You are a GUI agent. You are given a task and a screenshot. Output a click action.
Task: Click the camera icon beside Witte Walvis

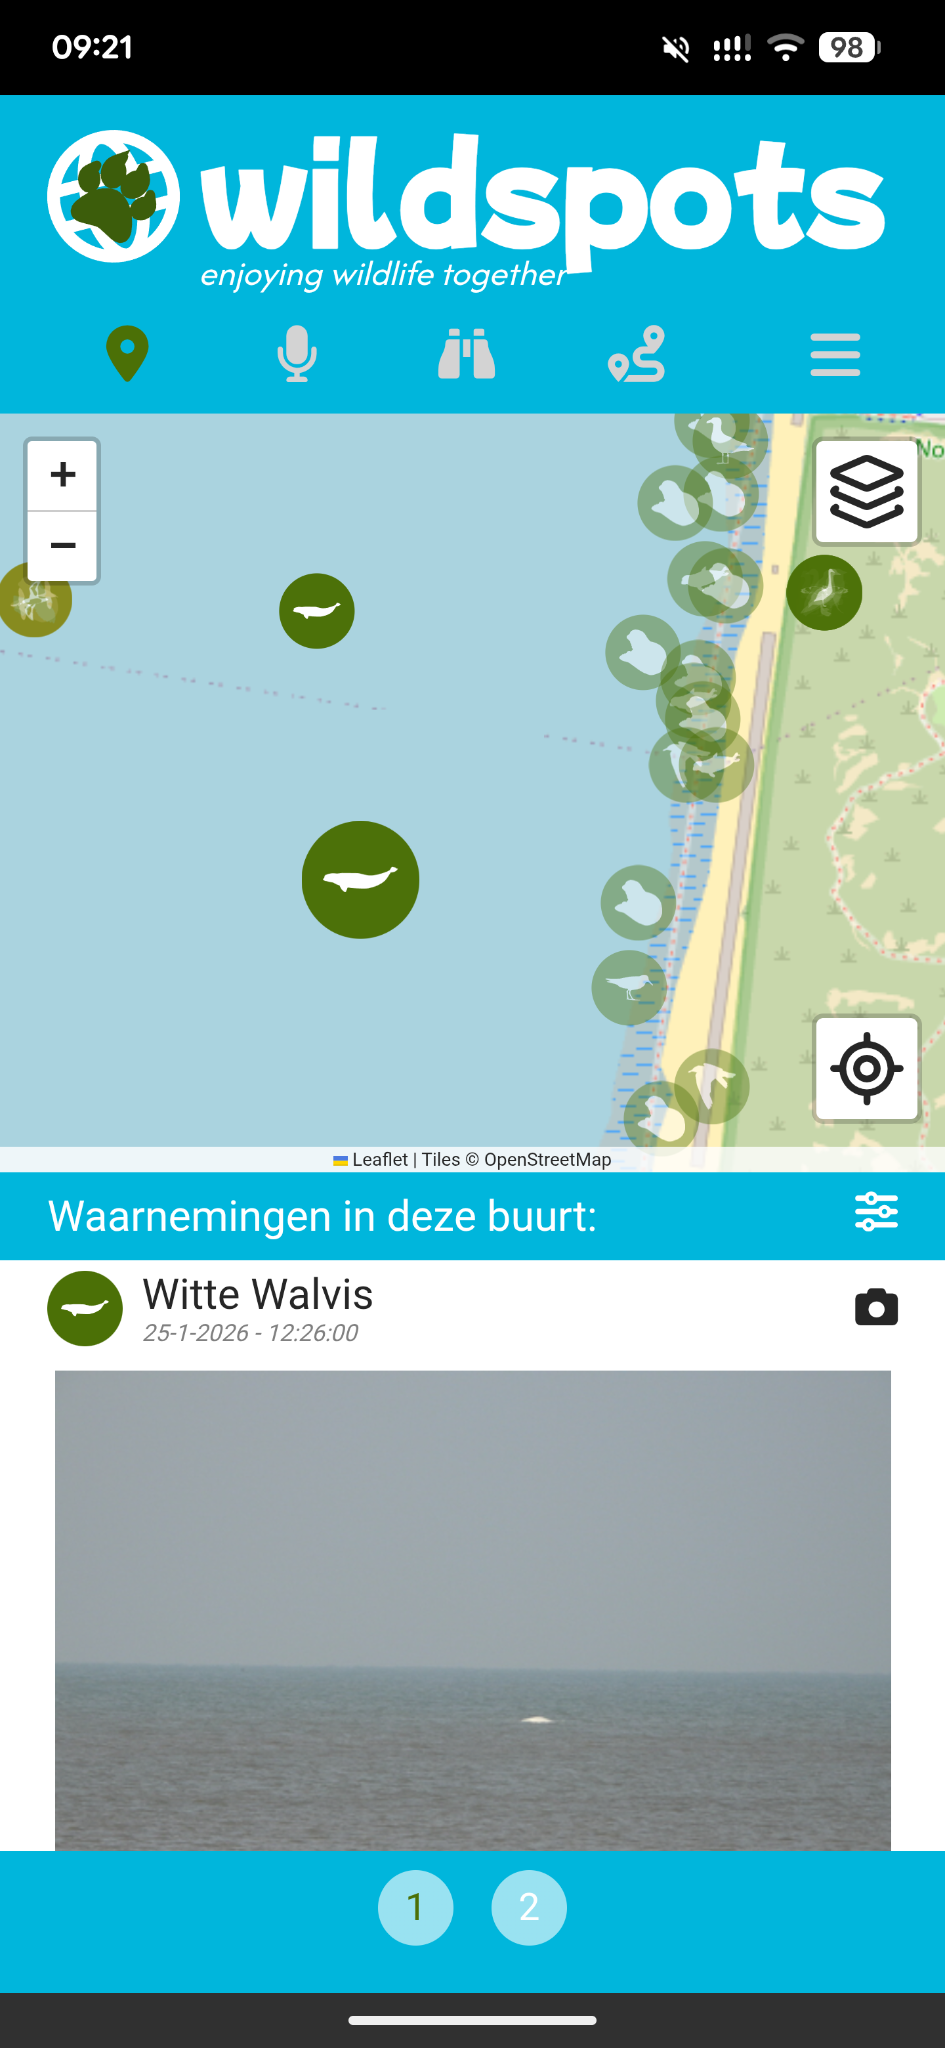coord(876,1308)
